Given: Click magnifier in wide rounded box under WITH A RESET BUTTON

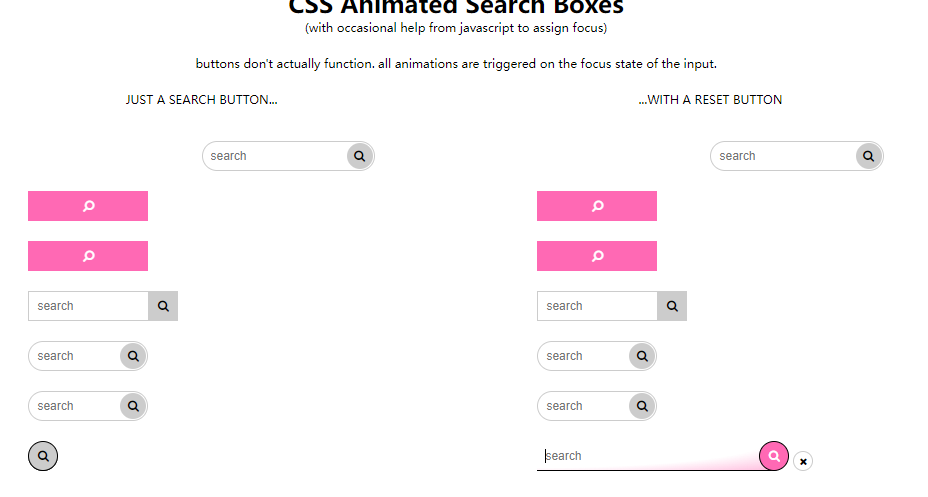Looking at the screenshot, I should coord(868,156).
